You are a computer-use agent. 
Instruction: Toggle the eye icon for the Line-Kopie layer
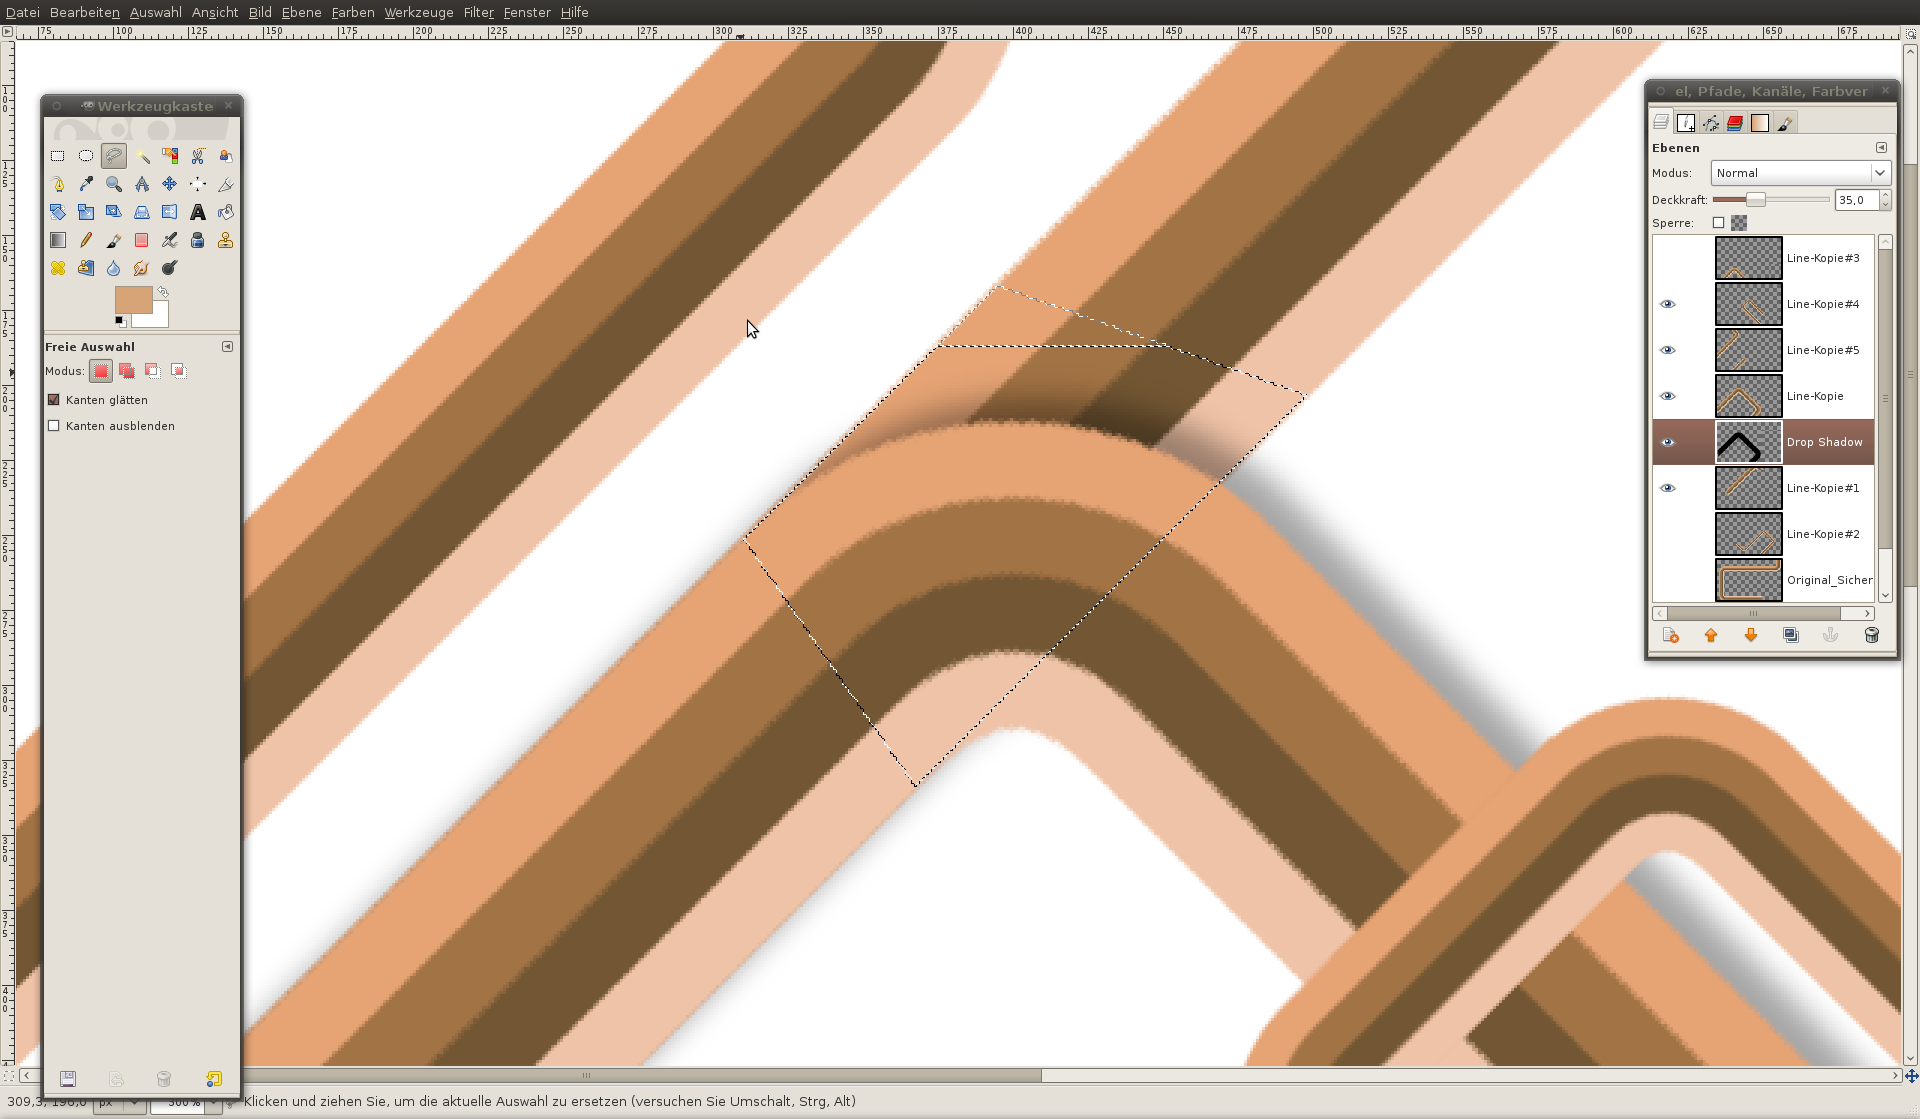1667,396
